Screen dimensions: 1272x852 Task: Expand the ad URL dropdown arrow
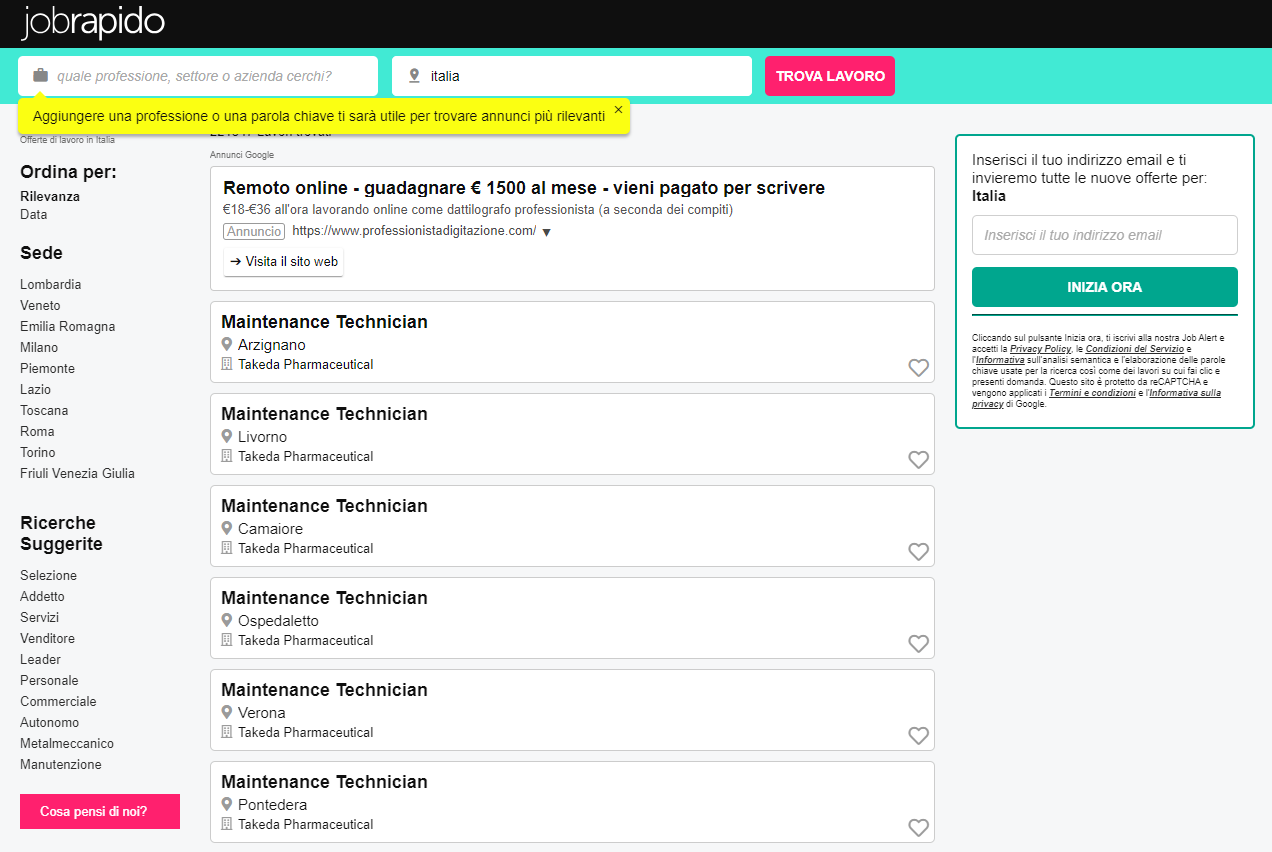coord(546,232)
